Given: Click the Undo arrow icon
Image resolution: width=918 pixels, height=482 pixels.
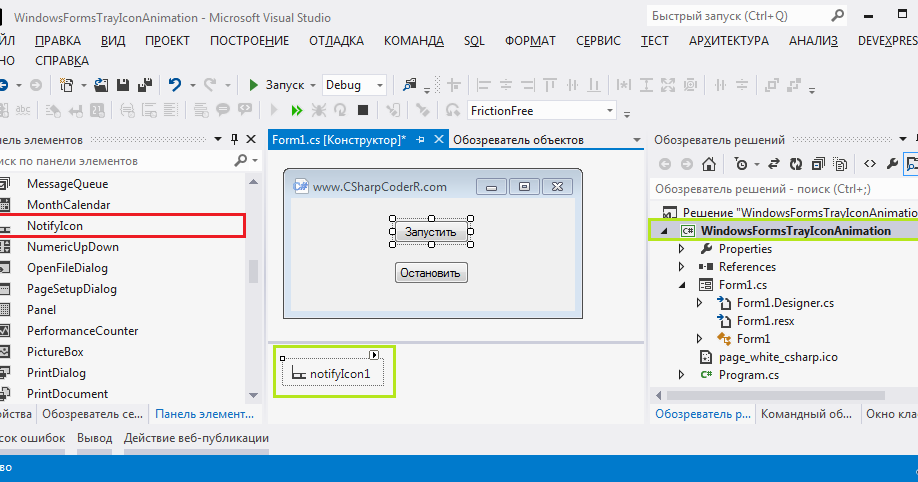Looking at the screenshot, I should pos(174,86).
